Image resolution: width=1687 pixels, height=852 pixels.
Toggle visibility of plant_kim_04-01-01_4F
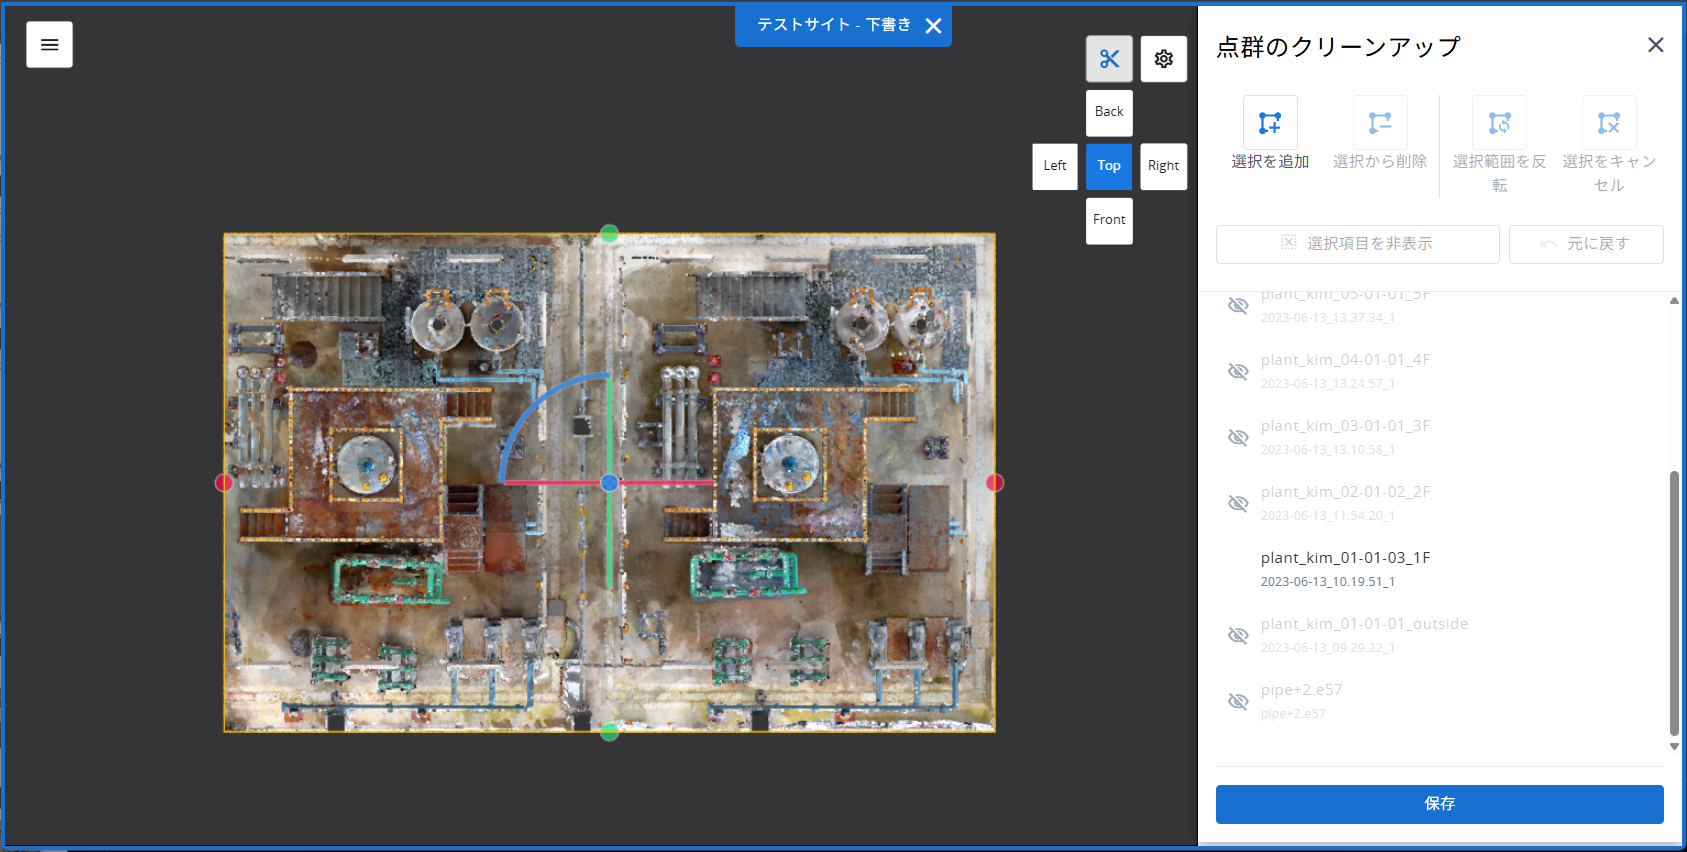pyautogui.click(x=1238, y=372)
